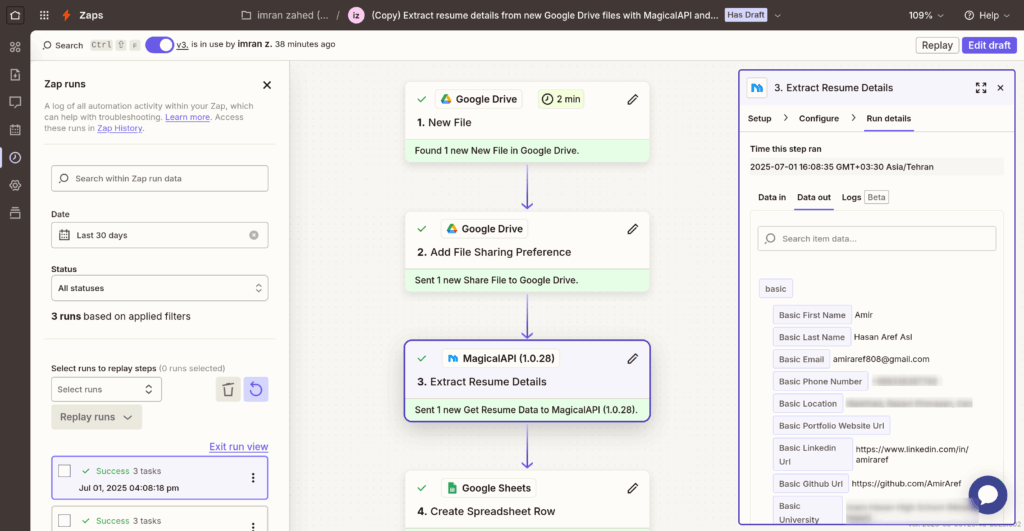Image resolution: width=1024 pixels, height=531 pixels.
Task: Click the Exit run view link
Action: point(238,447)
